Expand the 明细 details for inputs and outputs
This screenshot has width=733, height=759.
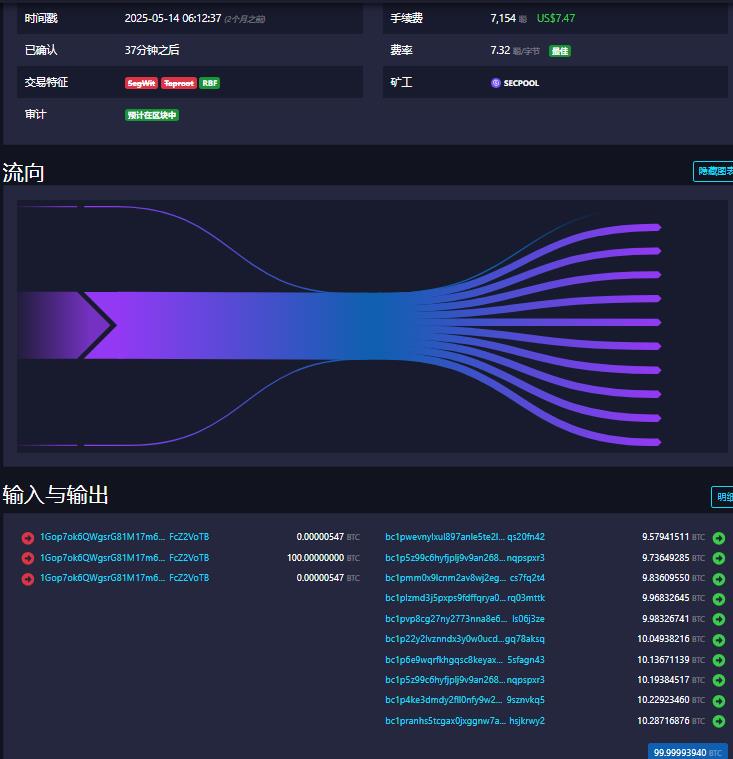tap(722, 497)
